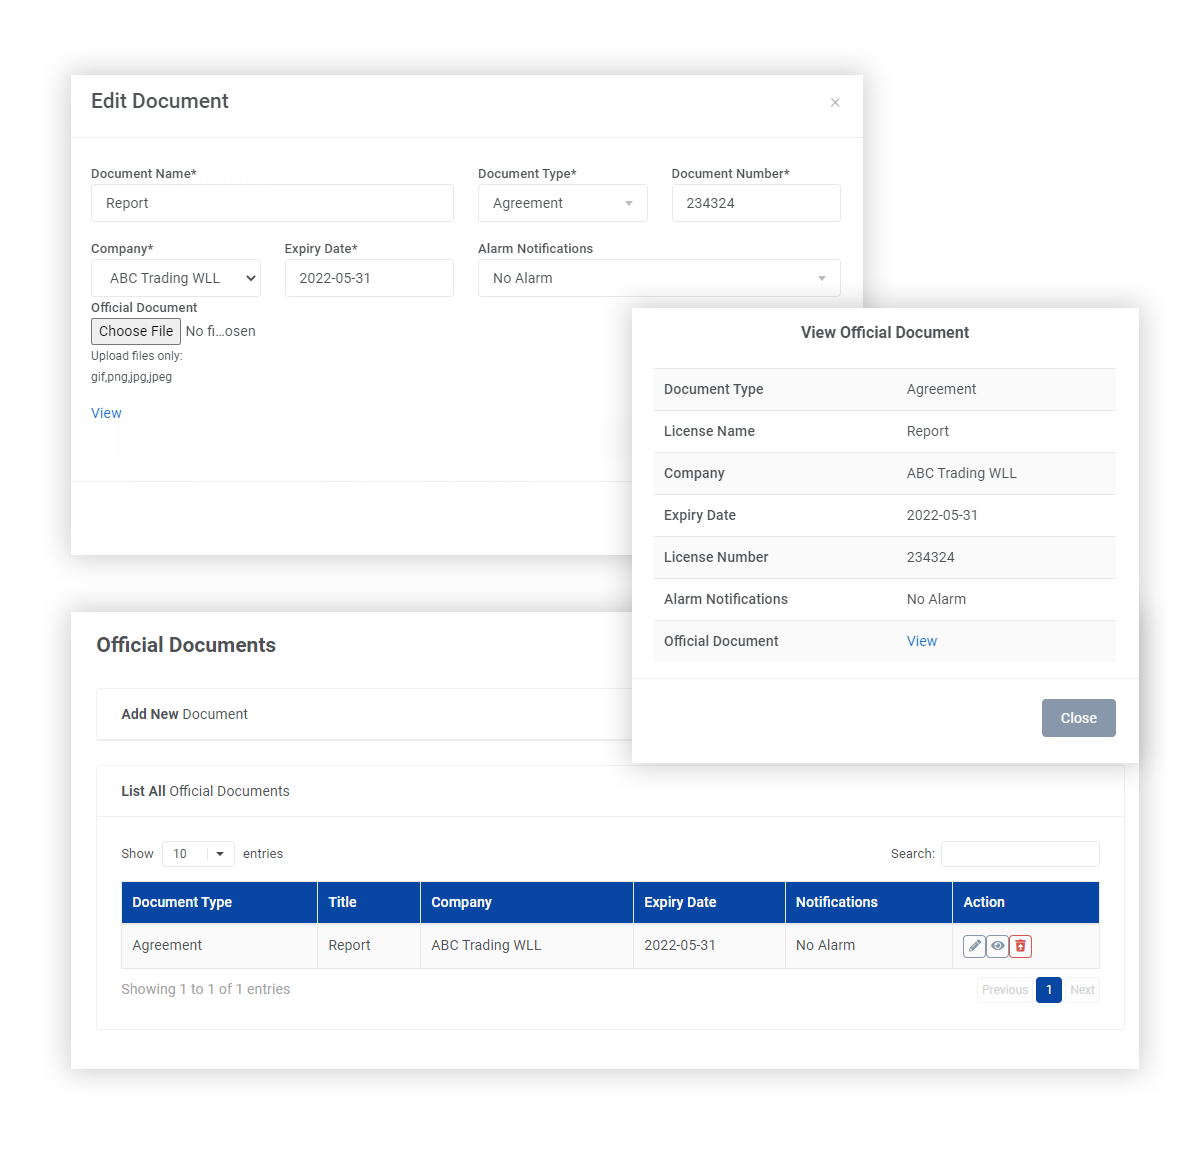Go to the Next page of documents
This screenshot has width=1200, height=1153.
tap(1082, 989)
